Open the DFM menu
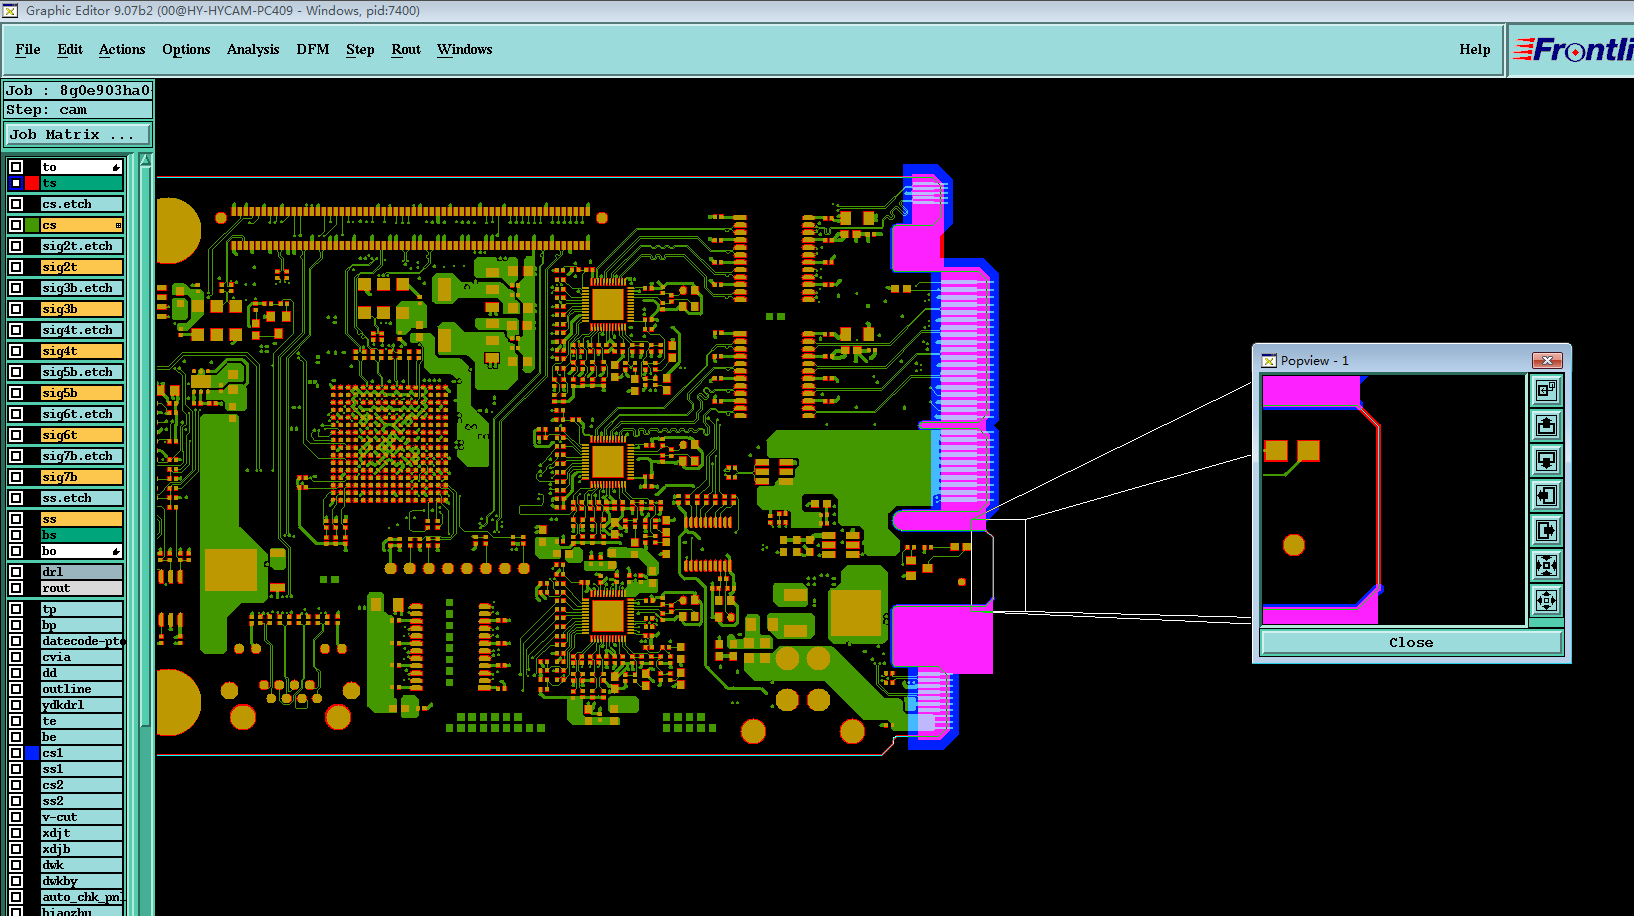 pos(312,49)
